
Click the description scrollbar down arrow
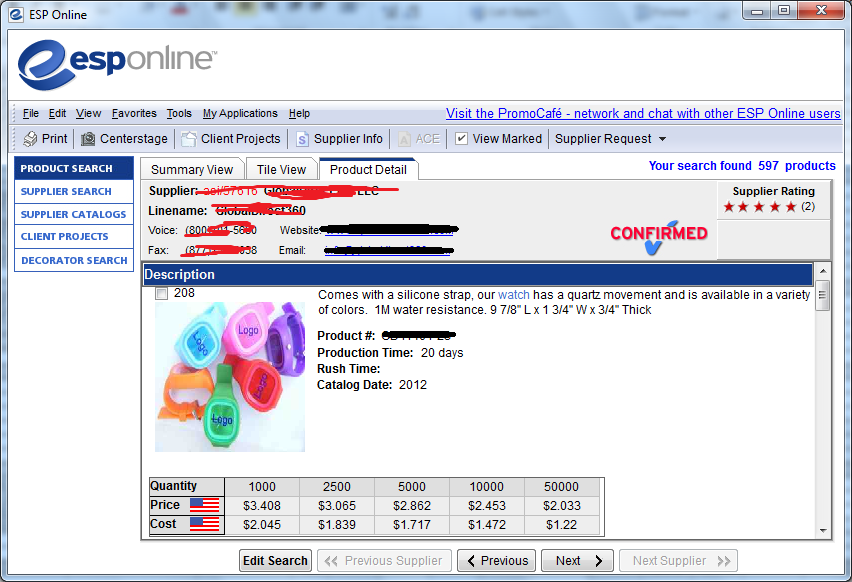pyautogui.click(x=823, y=531)
